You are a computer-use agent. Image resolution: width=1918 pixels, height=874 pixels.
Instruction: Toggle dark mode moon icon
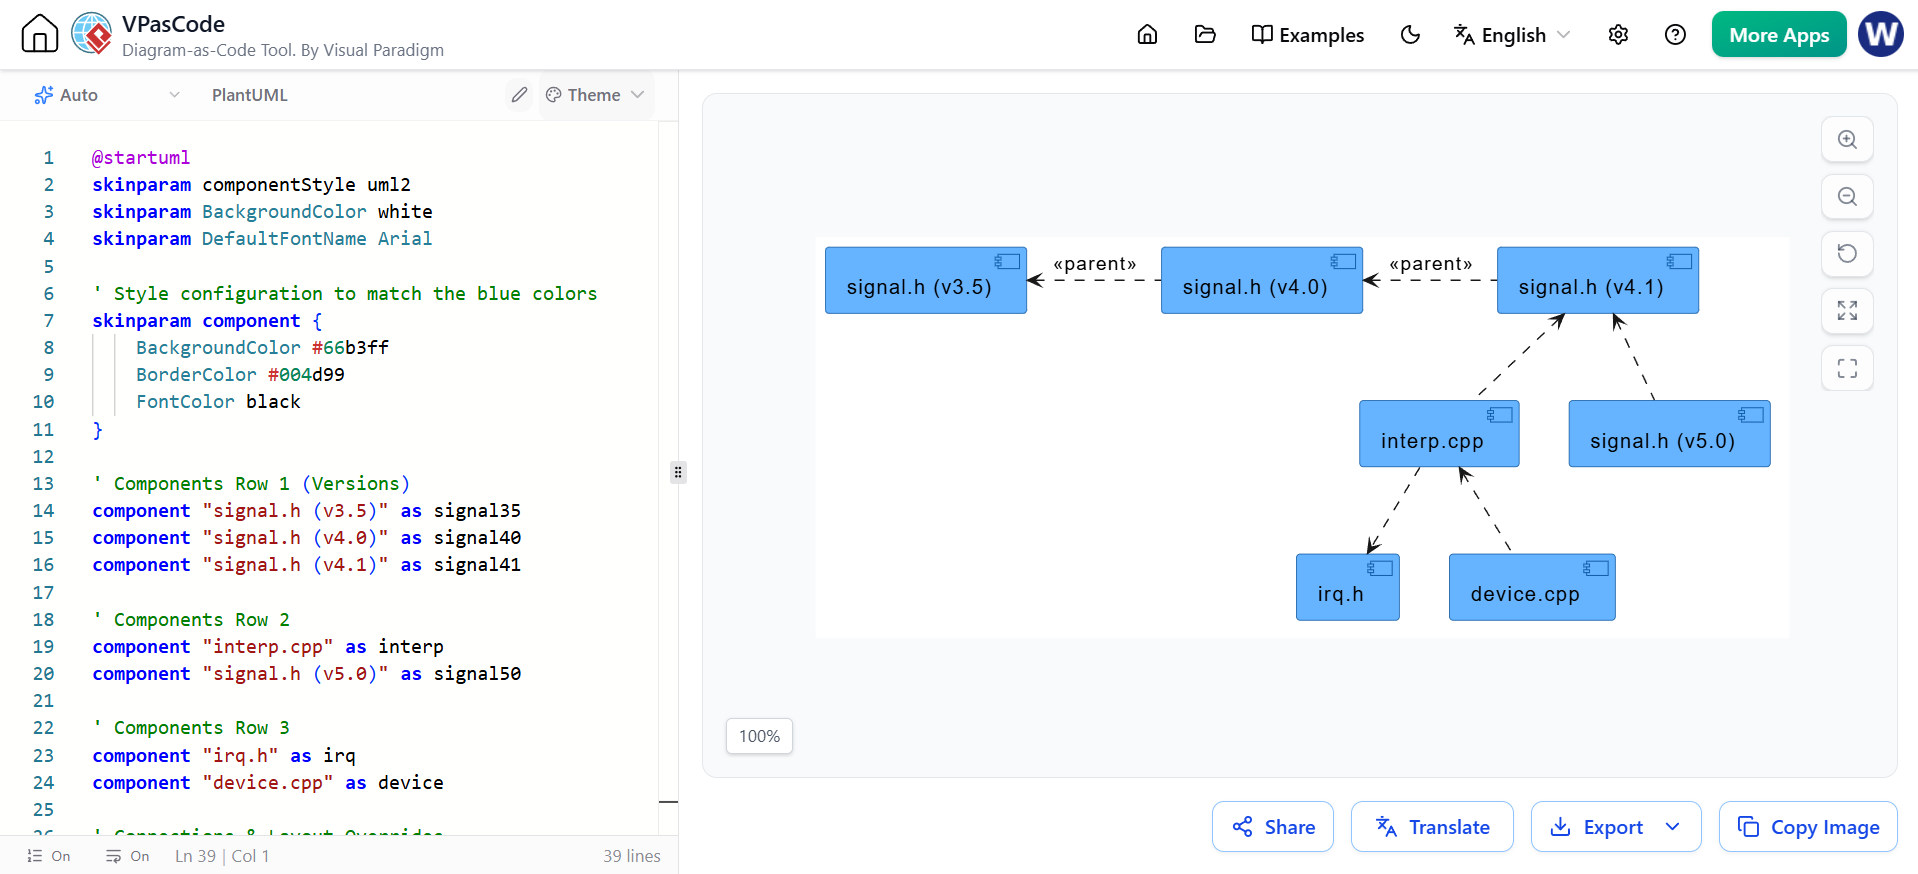click(x=1410, y=35)
